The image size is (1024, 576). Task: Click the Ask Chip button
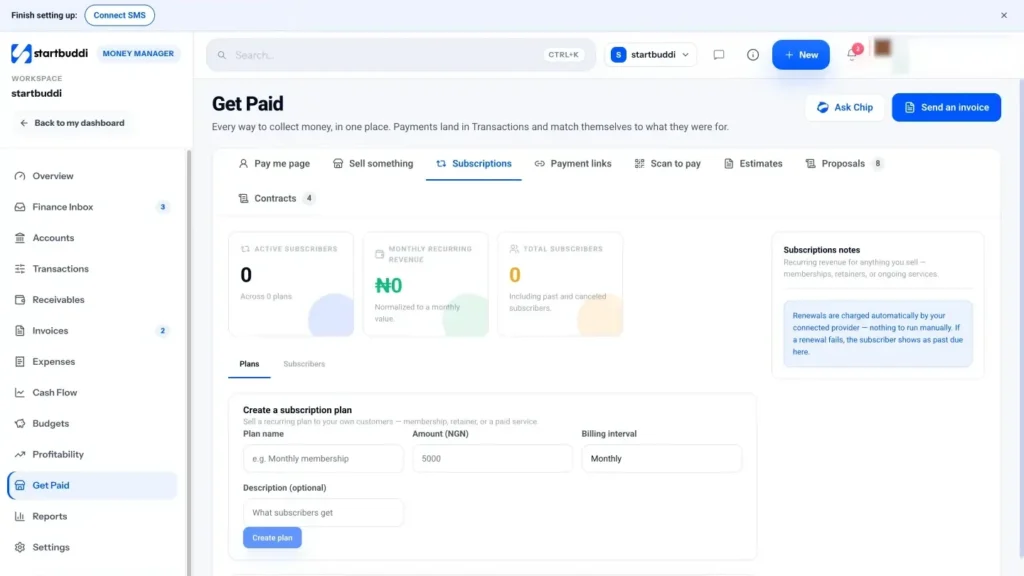844,107
